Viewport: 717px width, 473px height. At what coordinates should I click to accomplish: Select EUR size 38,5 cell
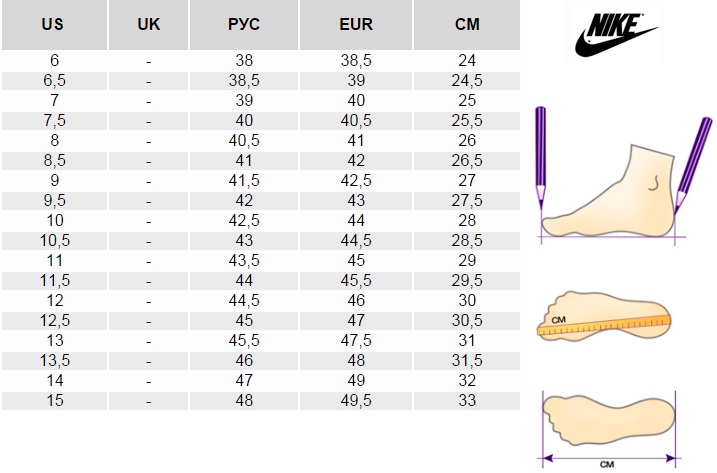356,60
